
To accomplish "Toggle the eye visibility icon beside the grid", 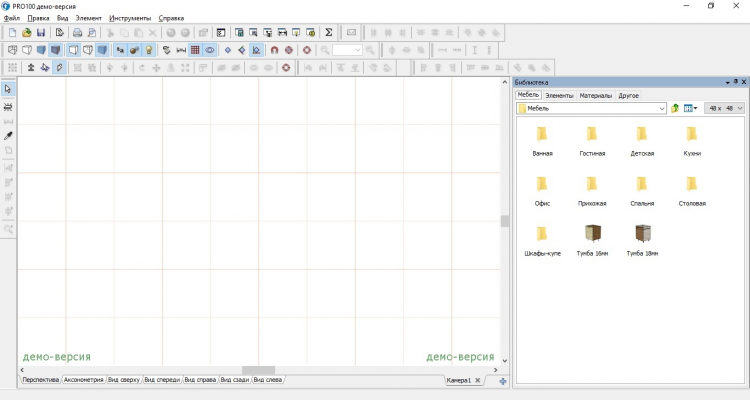I will click(210, 50).
